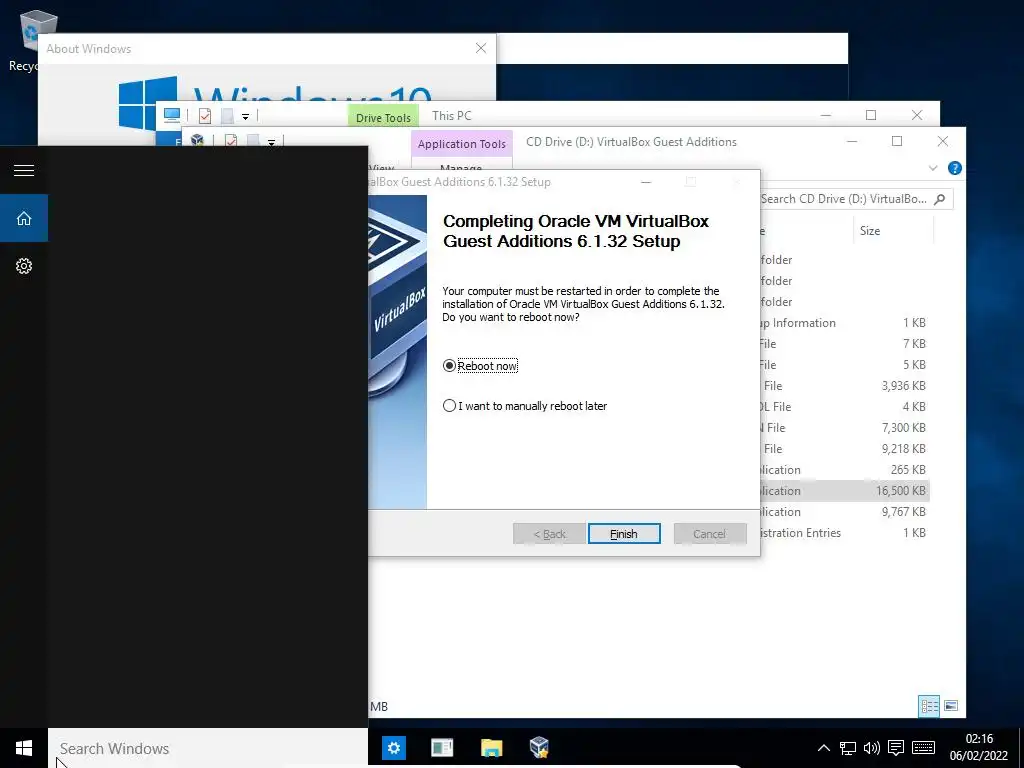Select the Reboot now radio option
Screen dimensions: 1024x768
pyautogui.click(x=480, y=366)
